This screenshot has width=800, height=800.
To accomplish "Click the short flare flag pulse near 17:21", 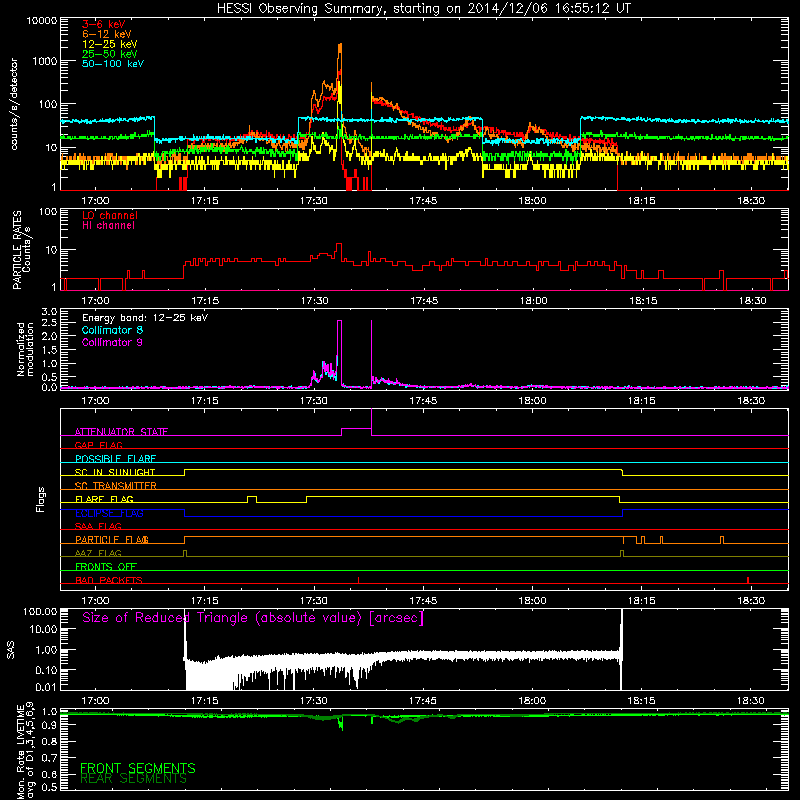I will click(x=252, y=497).
